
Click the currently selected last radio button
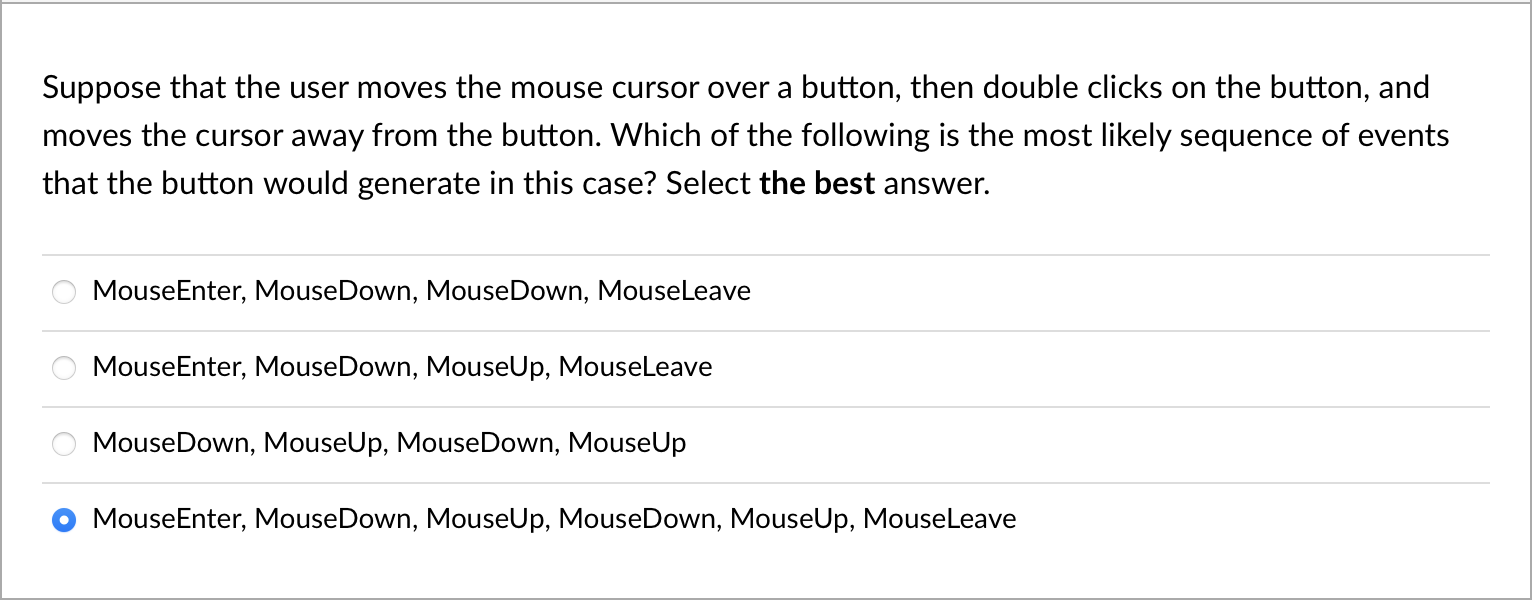point(64,520)
